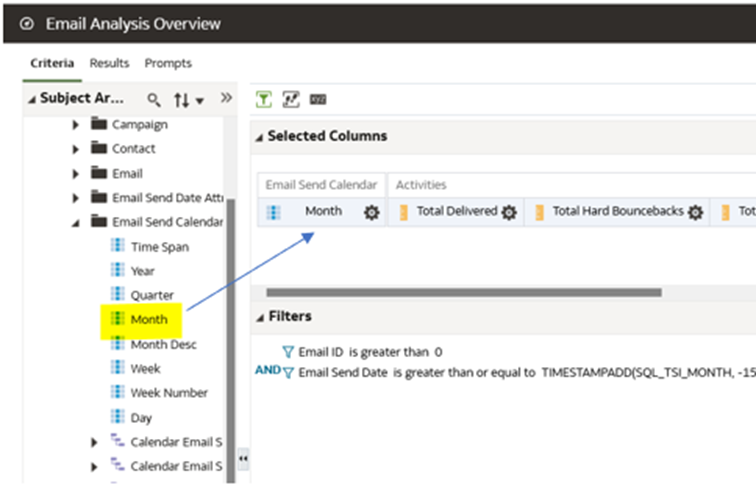756x488 pixels.
Task: Click the Email Send Date filter text
Action: point(527,373)
